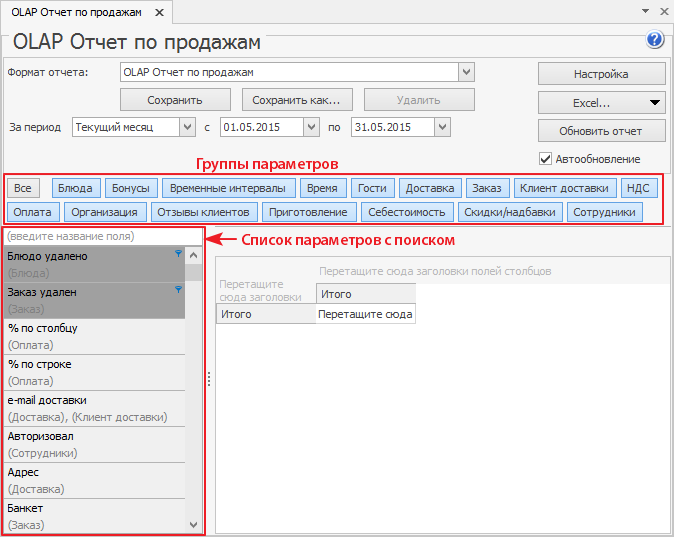
Task: Open the Excel export dropdown arrow
Action: 655,102
